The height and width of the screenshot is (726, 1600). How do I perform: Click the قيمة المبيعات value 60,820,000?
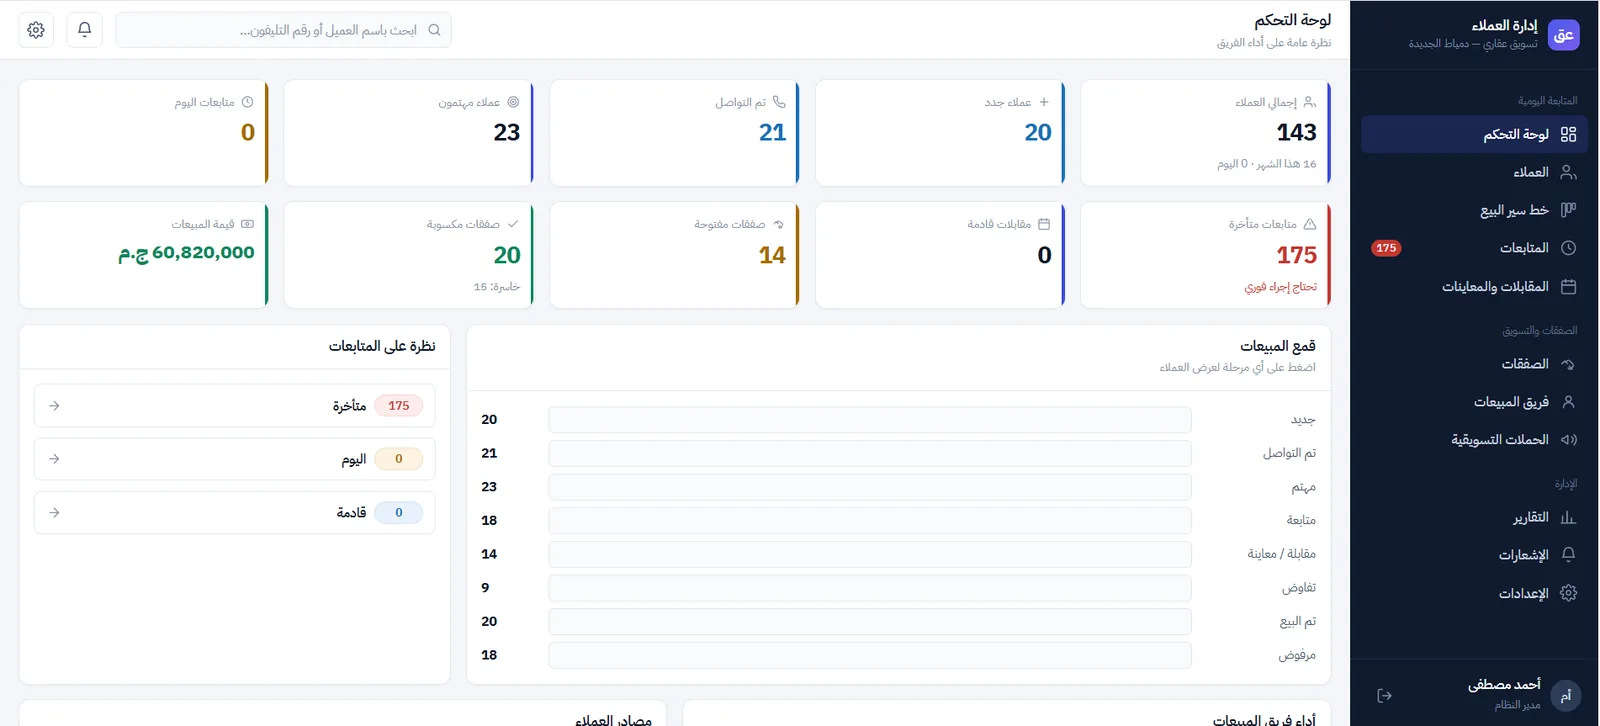click(187, 254)
